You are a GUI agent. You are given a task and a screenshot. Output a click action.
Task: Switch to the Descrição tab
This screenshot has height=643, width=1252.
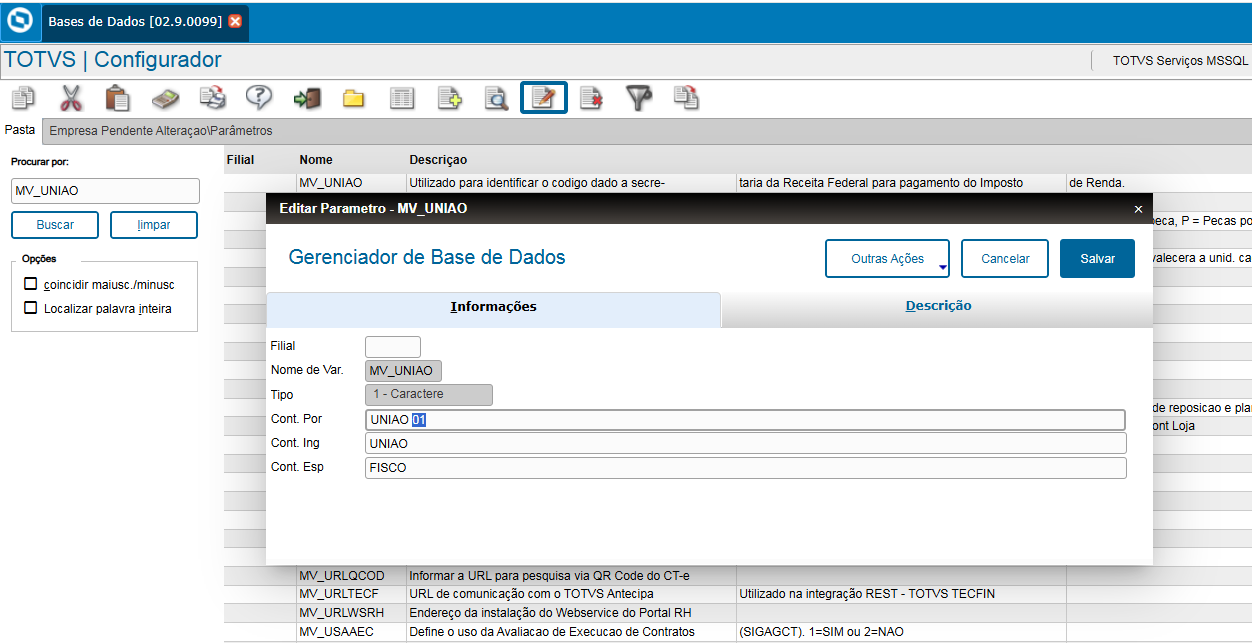938,306
